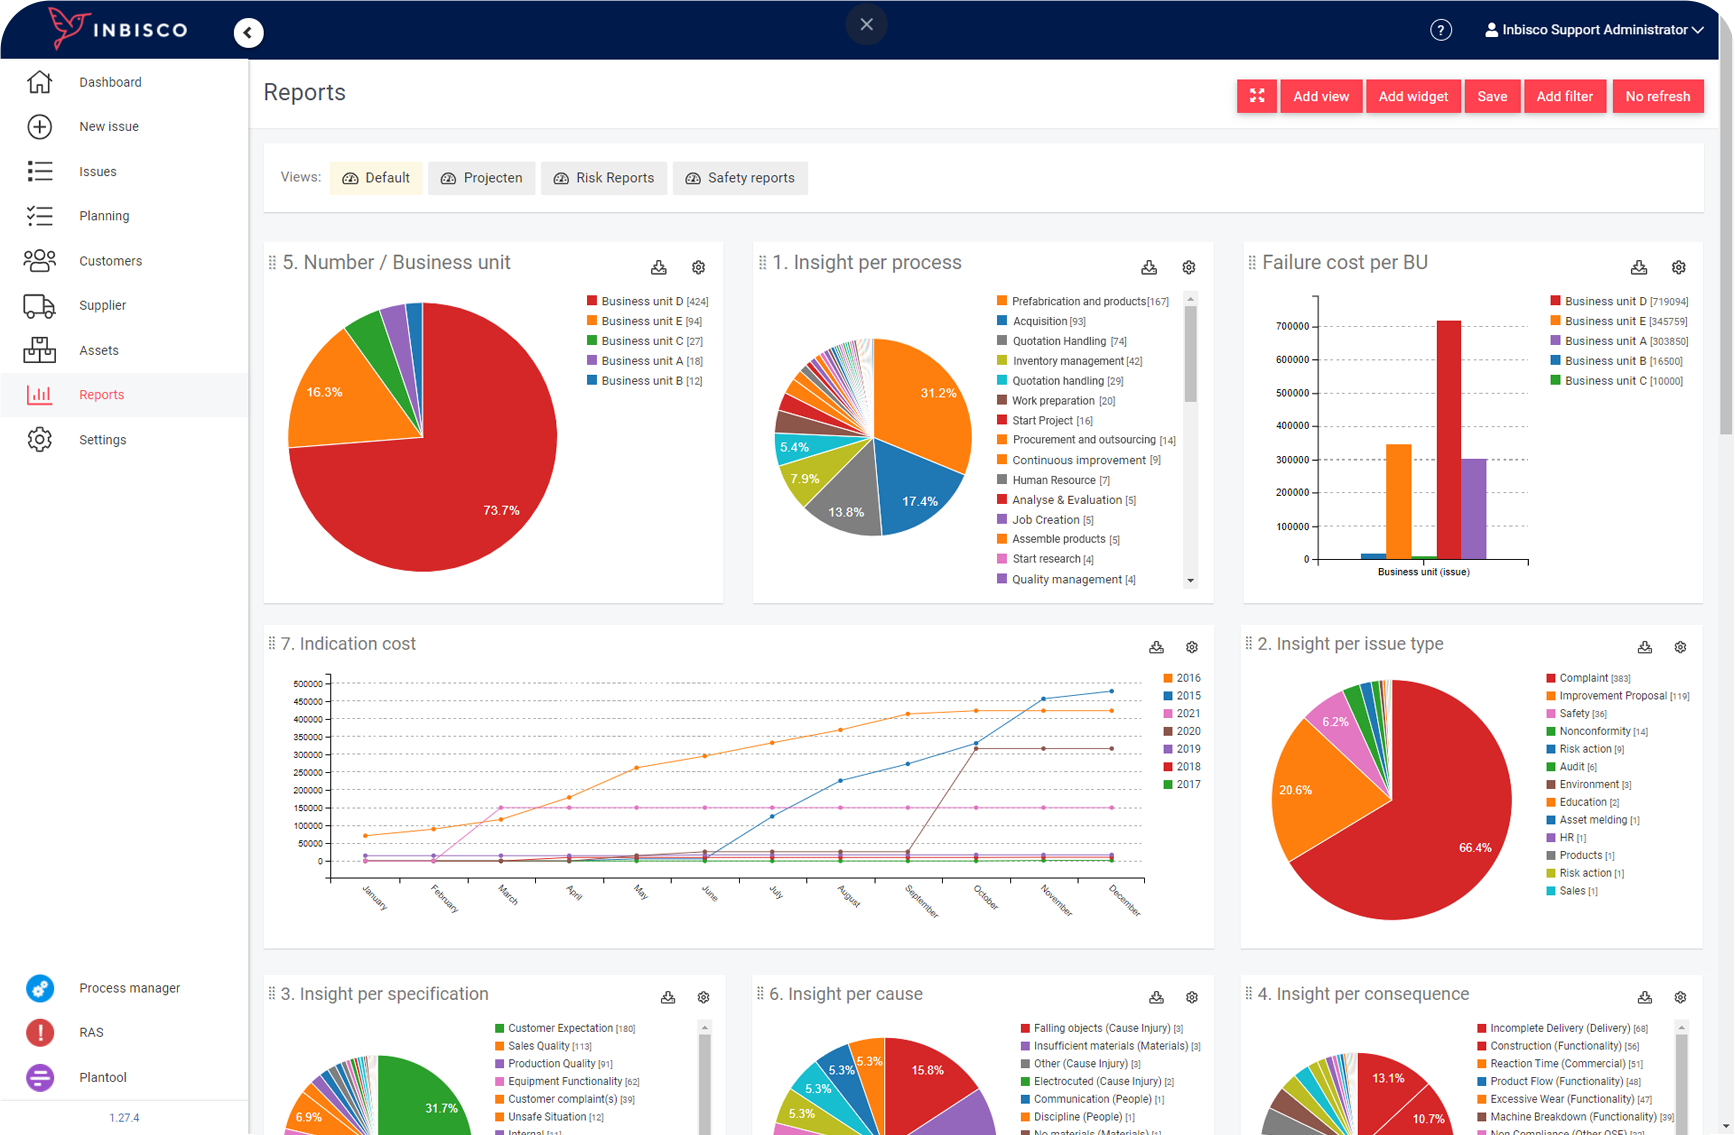
Task: Click the RAS exclamation icon
Action: 40,1032
